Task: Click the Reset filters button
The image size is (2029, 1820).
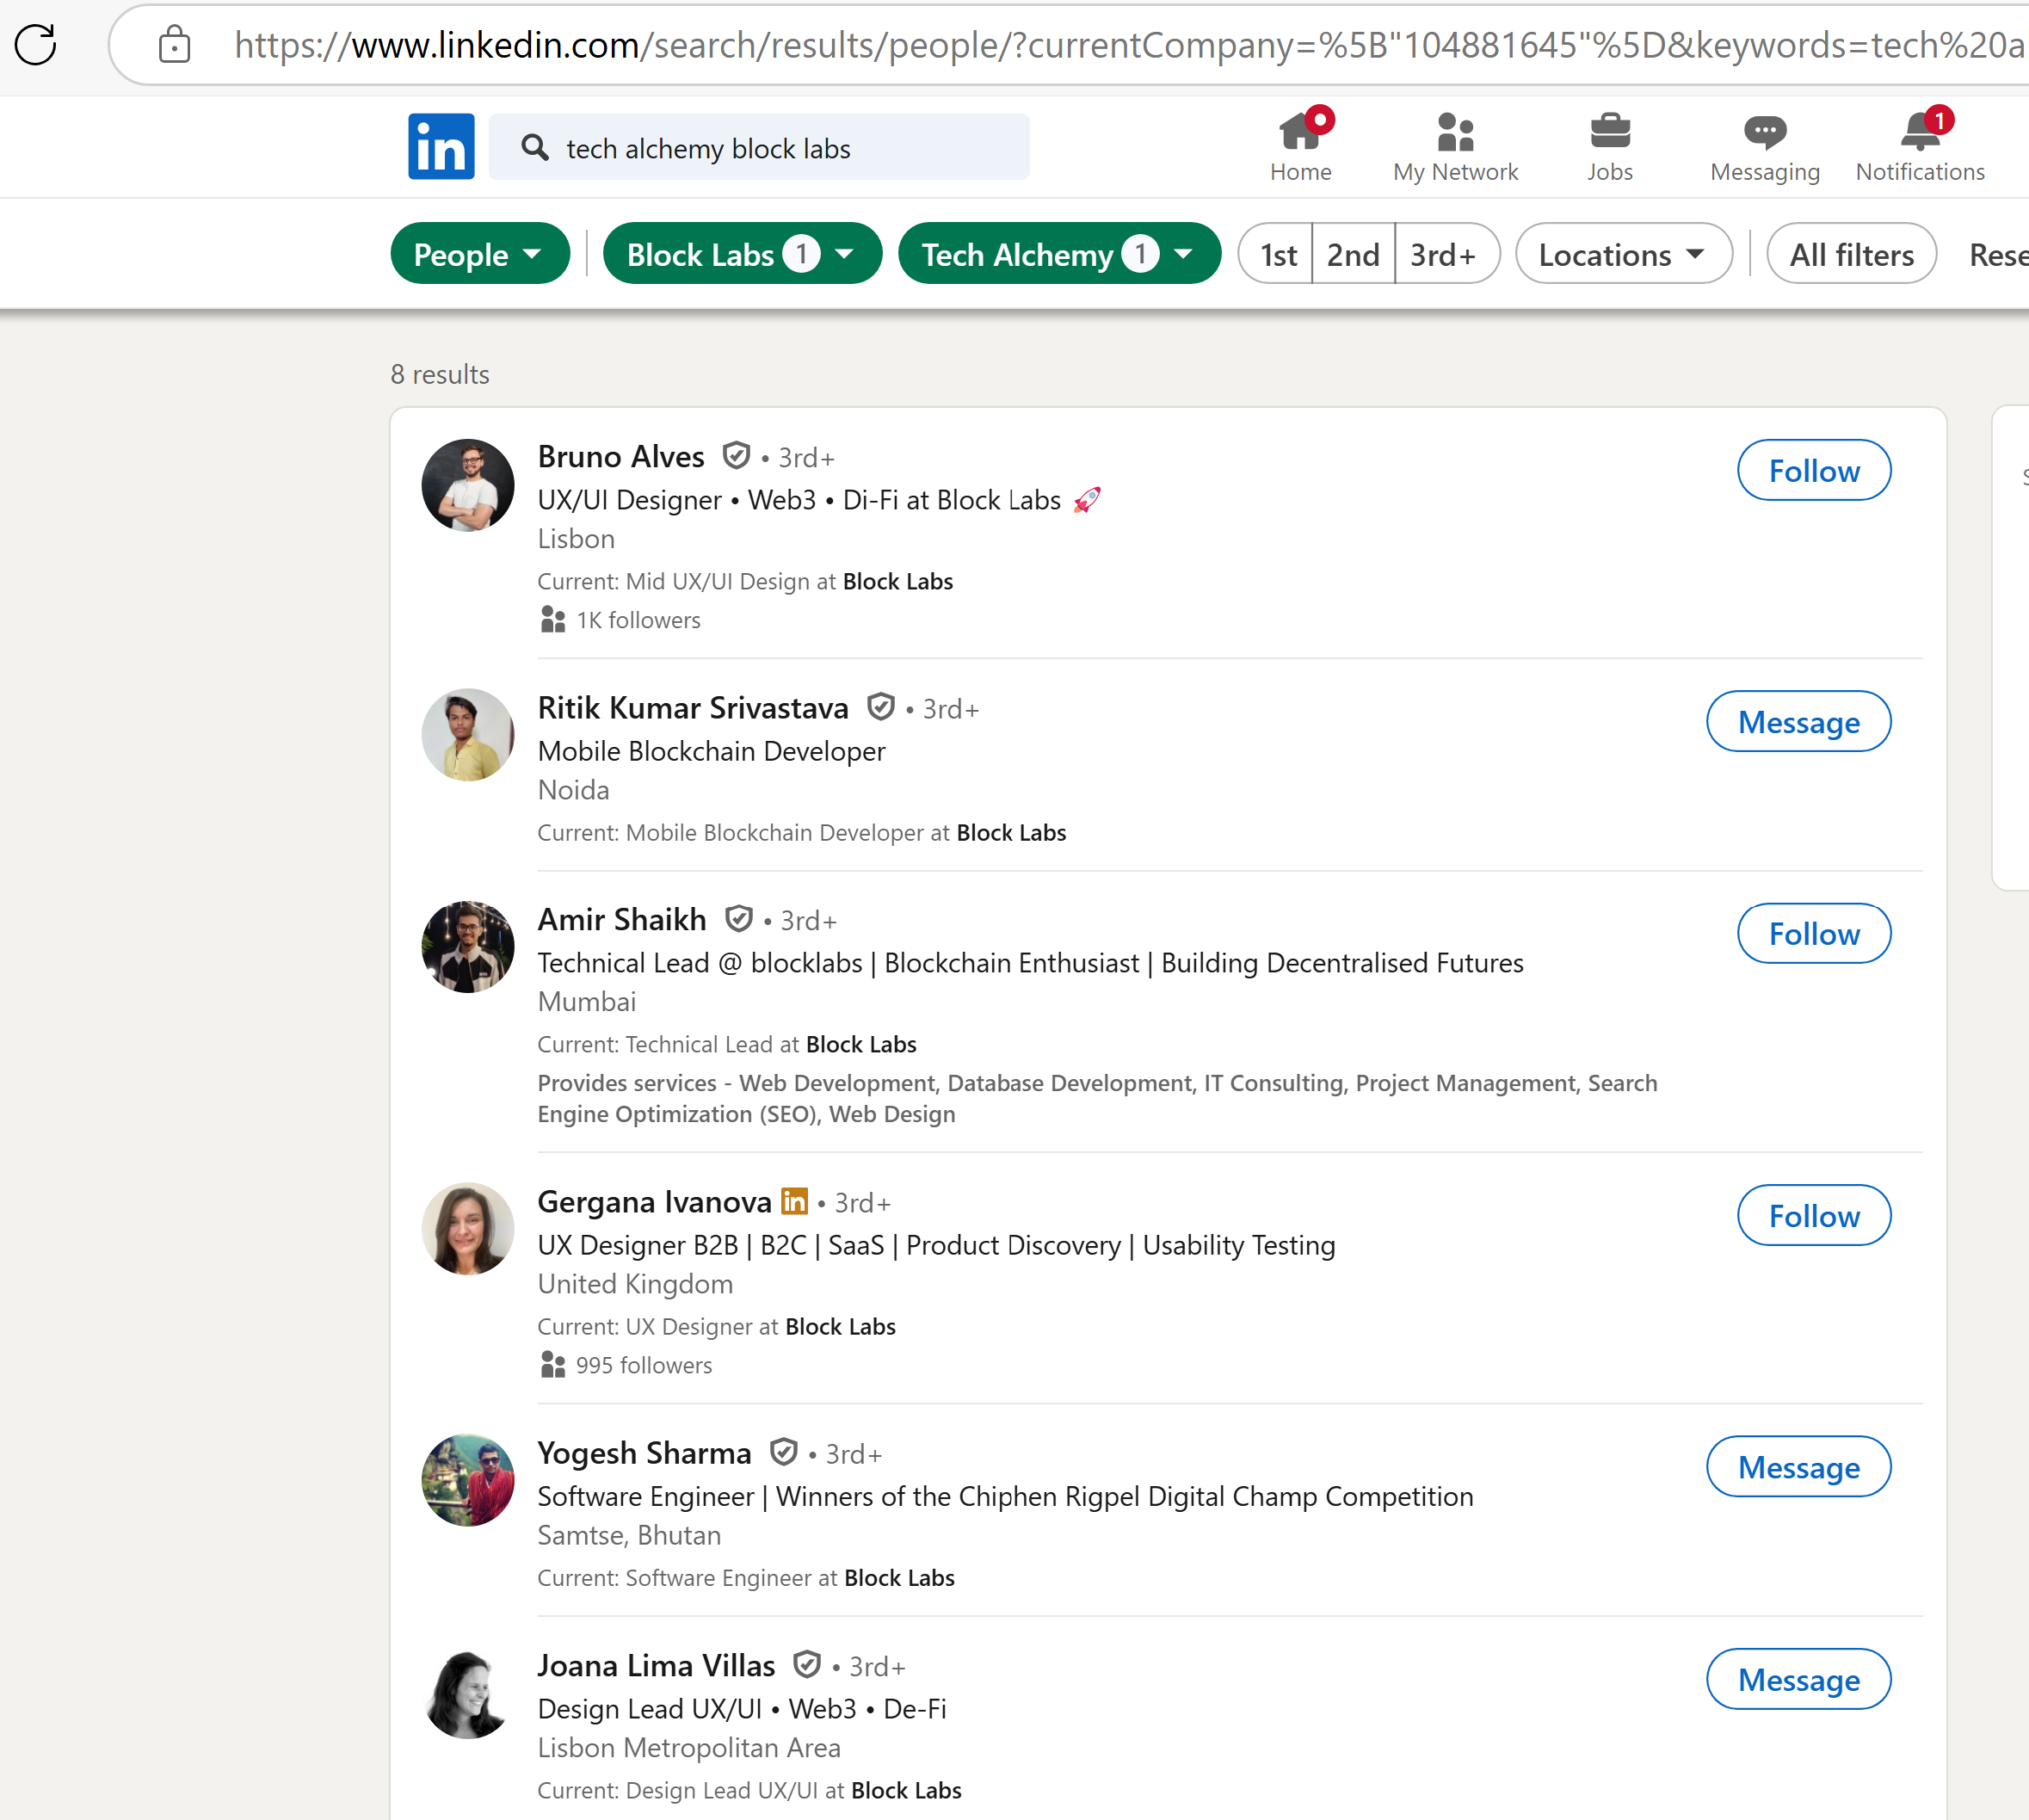Action: pyautogui.click(x=1998, y=255)
